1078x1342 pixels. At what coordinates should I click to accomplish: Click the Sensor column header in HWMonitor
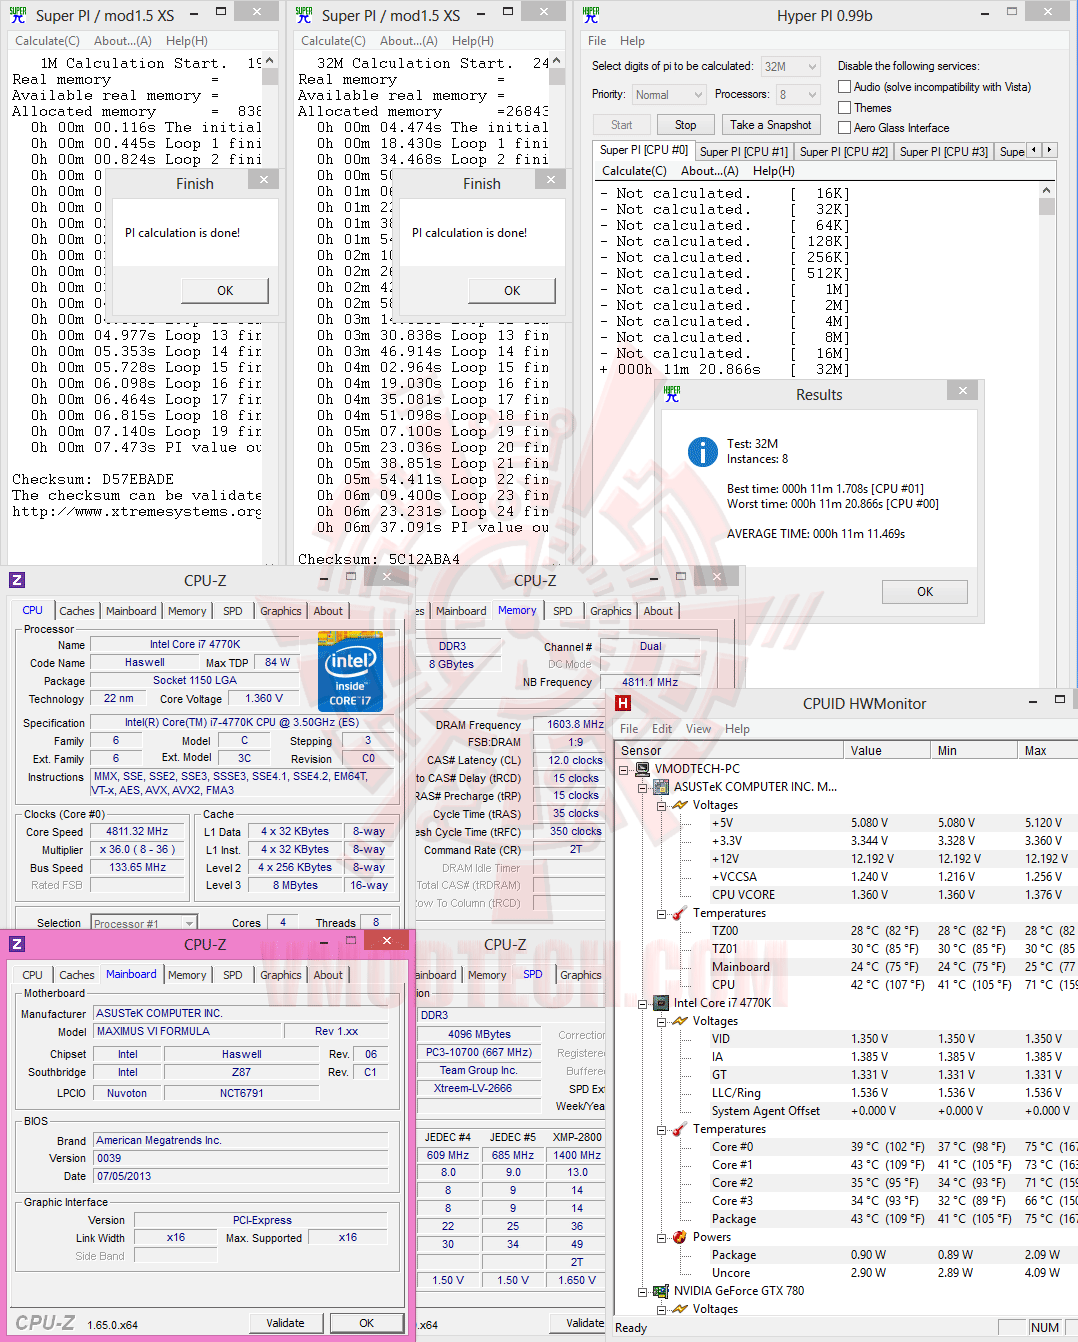coord(730,750)
